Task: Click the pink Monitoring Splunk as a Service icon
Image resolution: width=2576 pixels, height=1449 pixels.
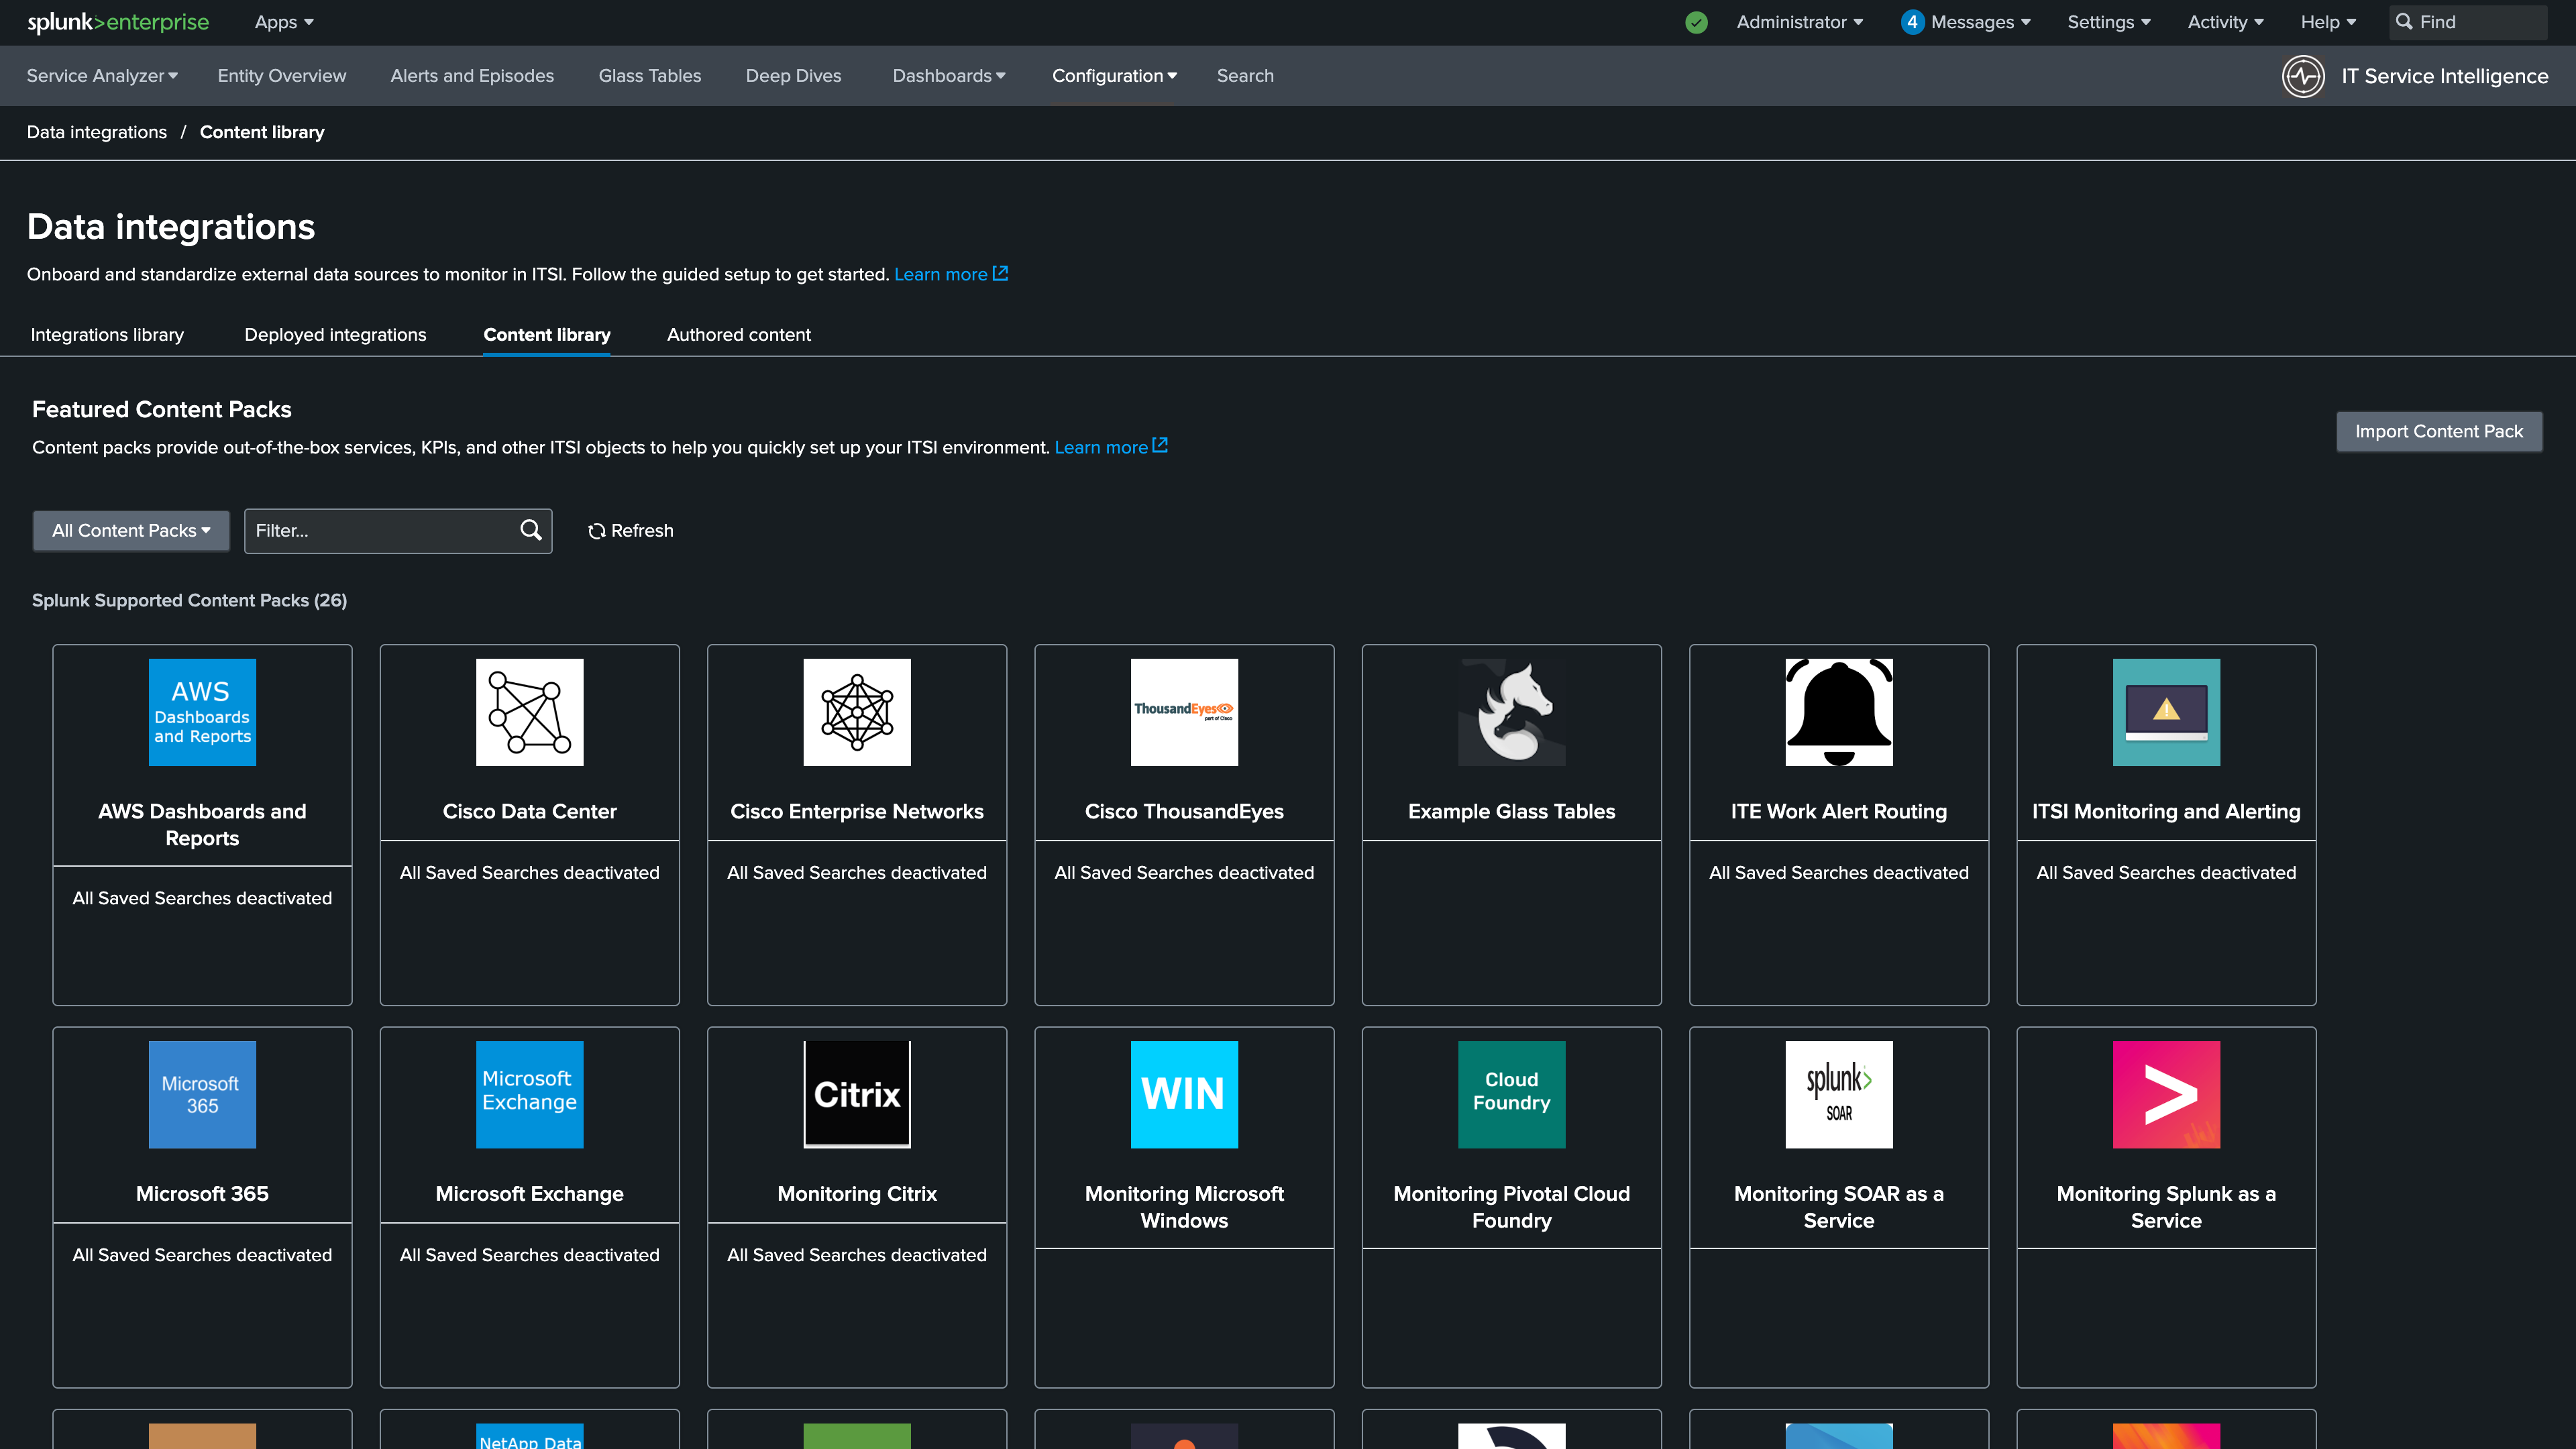Action: 2166,1094
